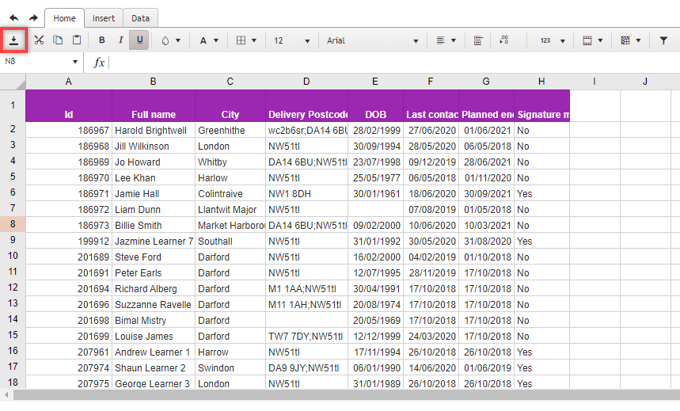Paste from clipboard icon
Image resolution: width=680 pixels, height=411 pixels.
coord(76,40)
